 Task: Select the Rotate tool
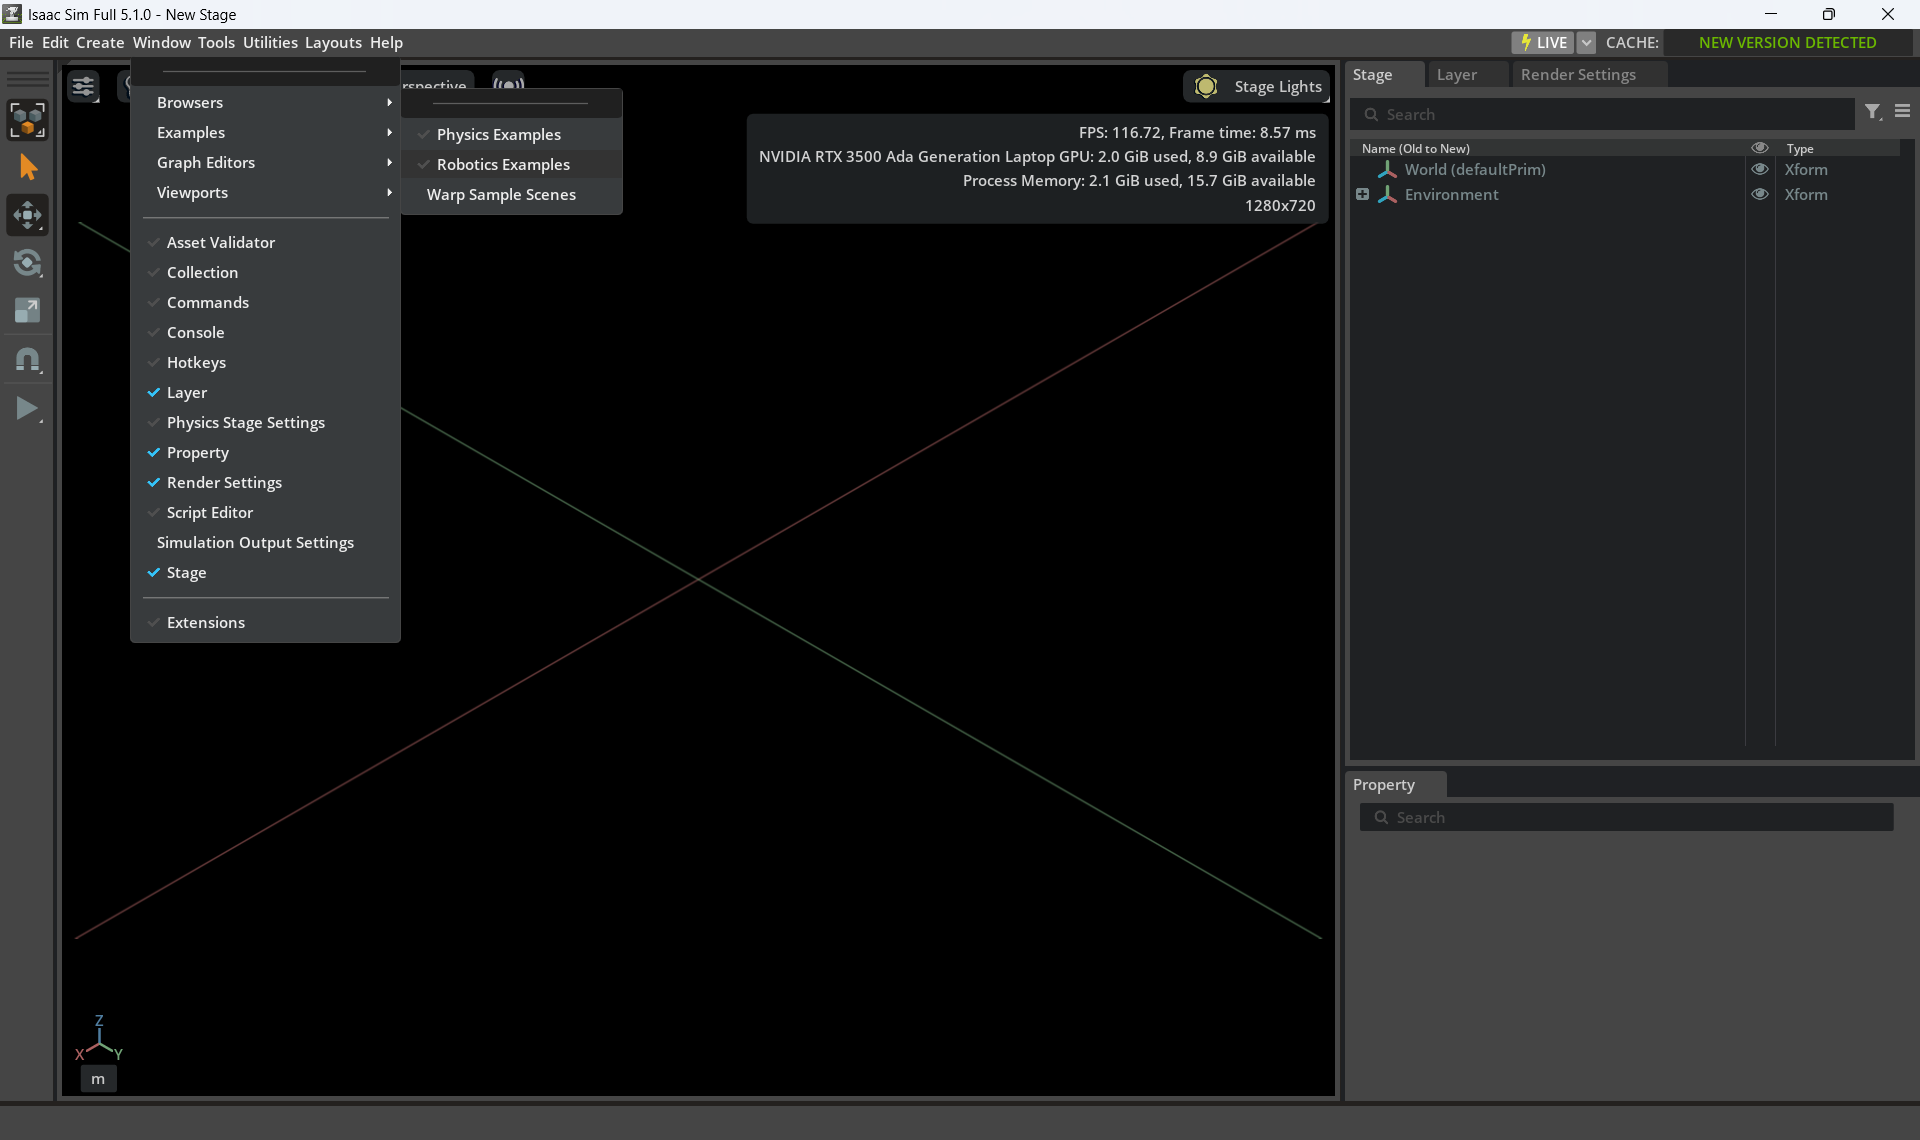(27, 263)
